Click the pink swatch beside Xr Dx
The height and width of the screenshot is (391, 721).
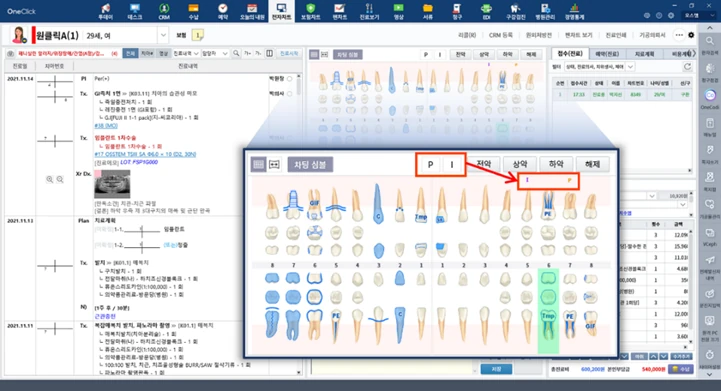point(97,174)
